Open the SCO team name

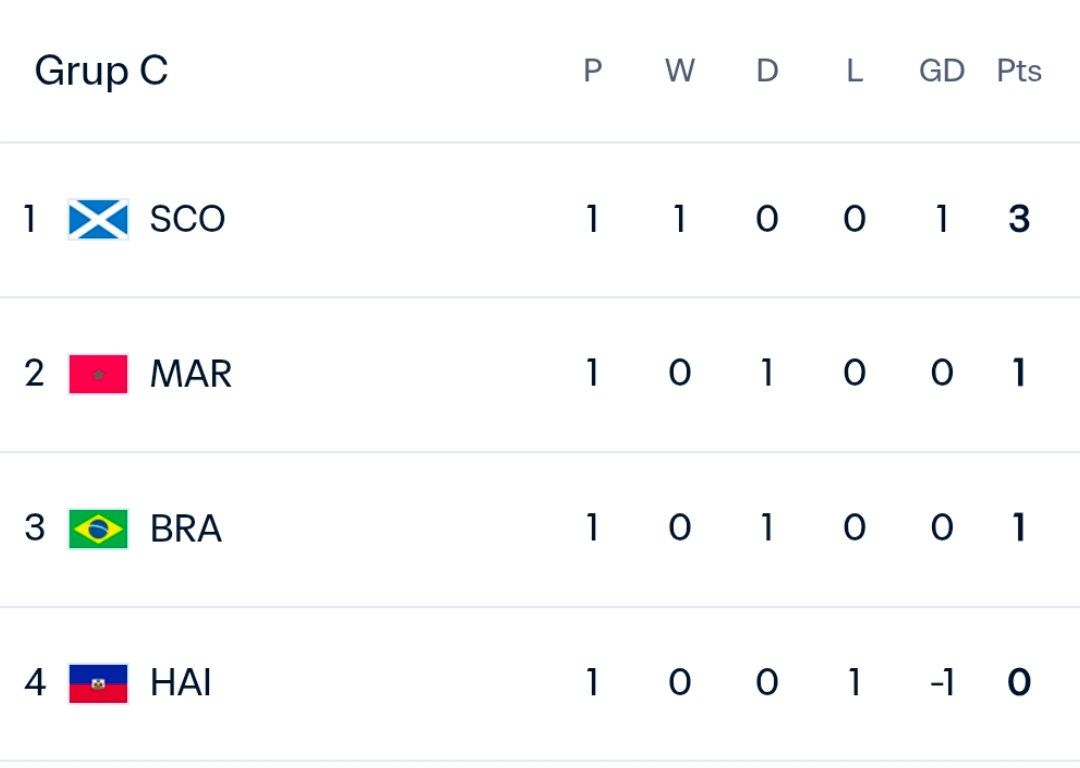click(x=187, y=219)
